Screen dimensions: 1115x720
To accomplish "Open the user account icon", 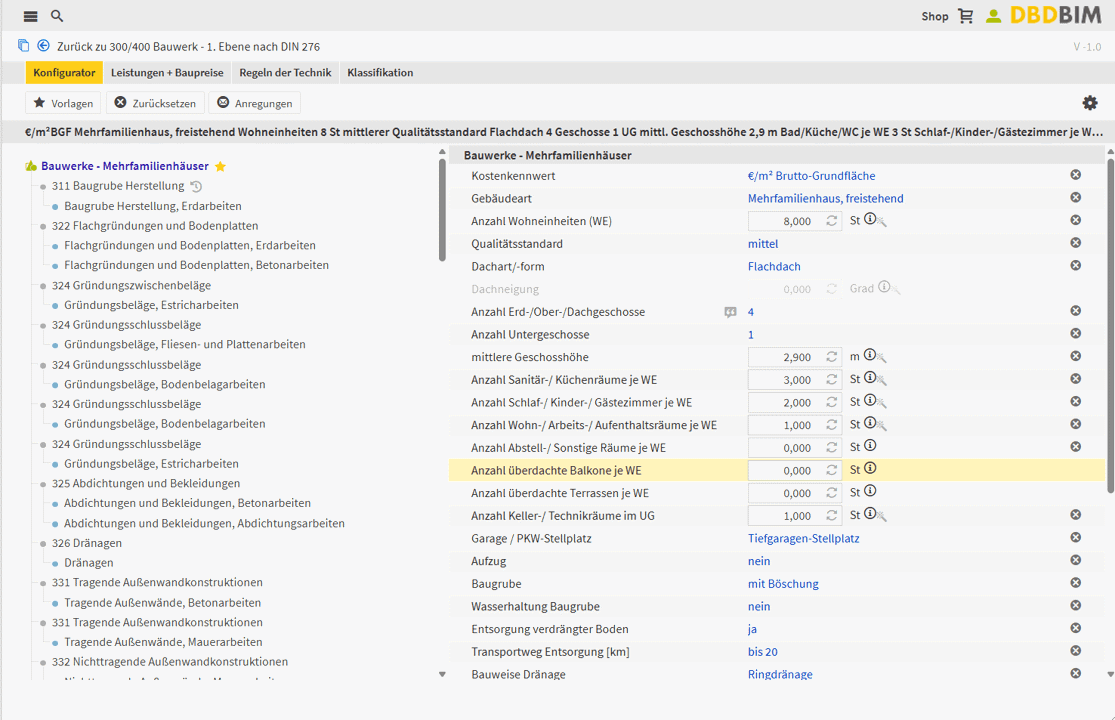I will [993, 16].
